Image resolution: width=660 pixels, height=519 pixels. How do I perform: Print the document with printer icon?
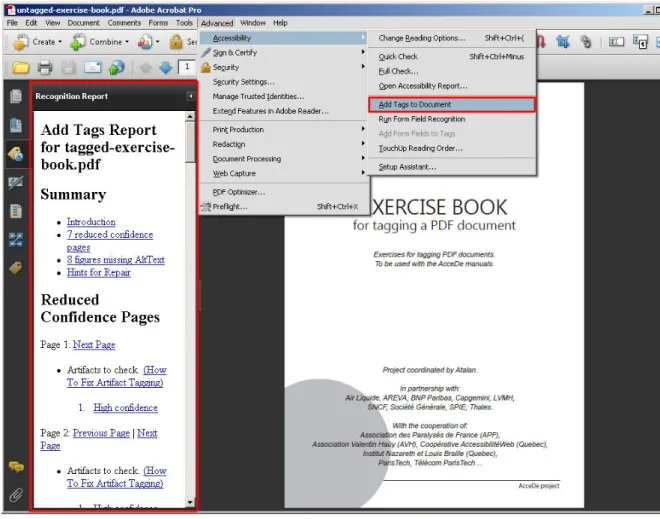45,67
